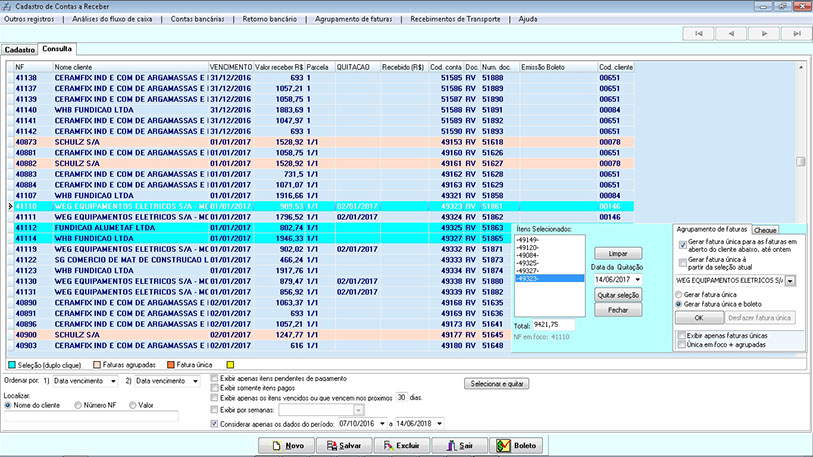Image resolution: width=813 pixels, height=457 pixels.
Task: Switch to the Cadastro tab
Action: click(19, 49)
